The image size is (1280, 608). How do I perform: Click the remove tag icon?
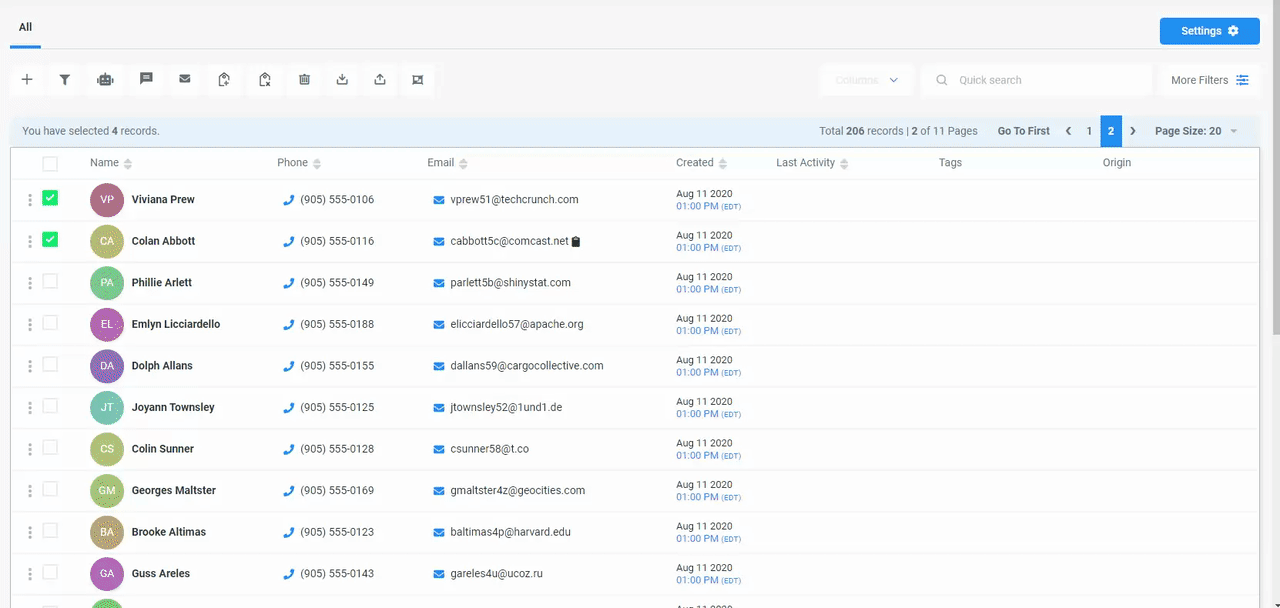265,80
